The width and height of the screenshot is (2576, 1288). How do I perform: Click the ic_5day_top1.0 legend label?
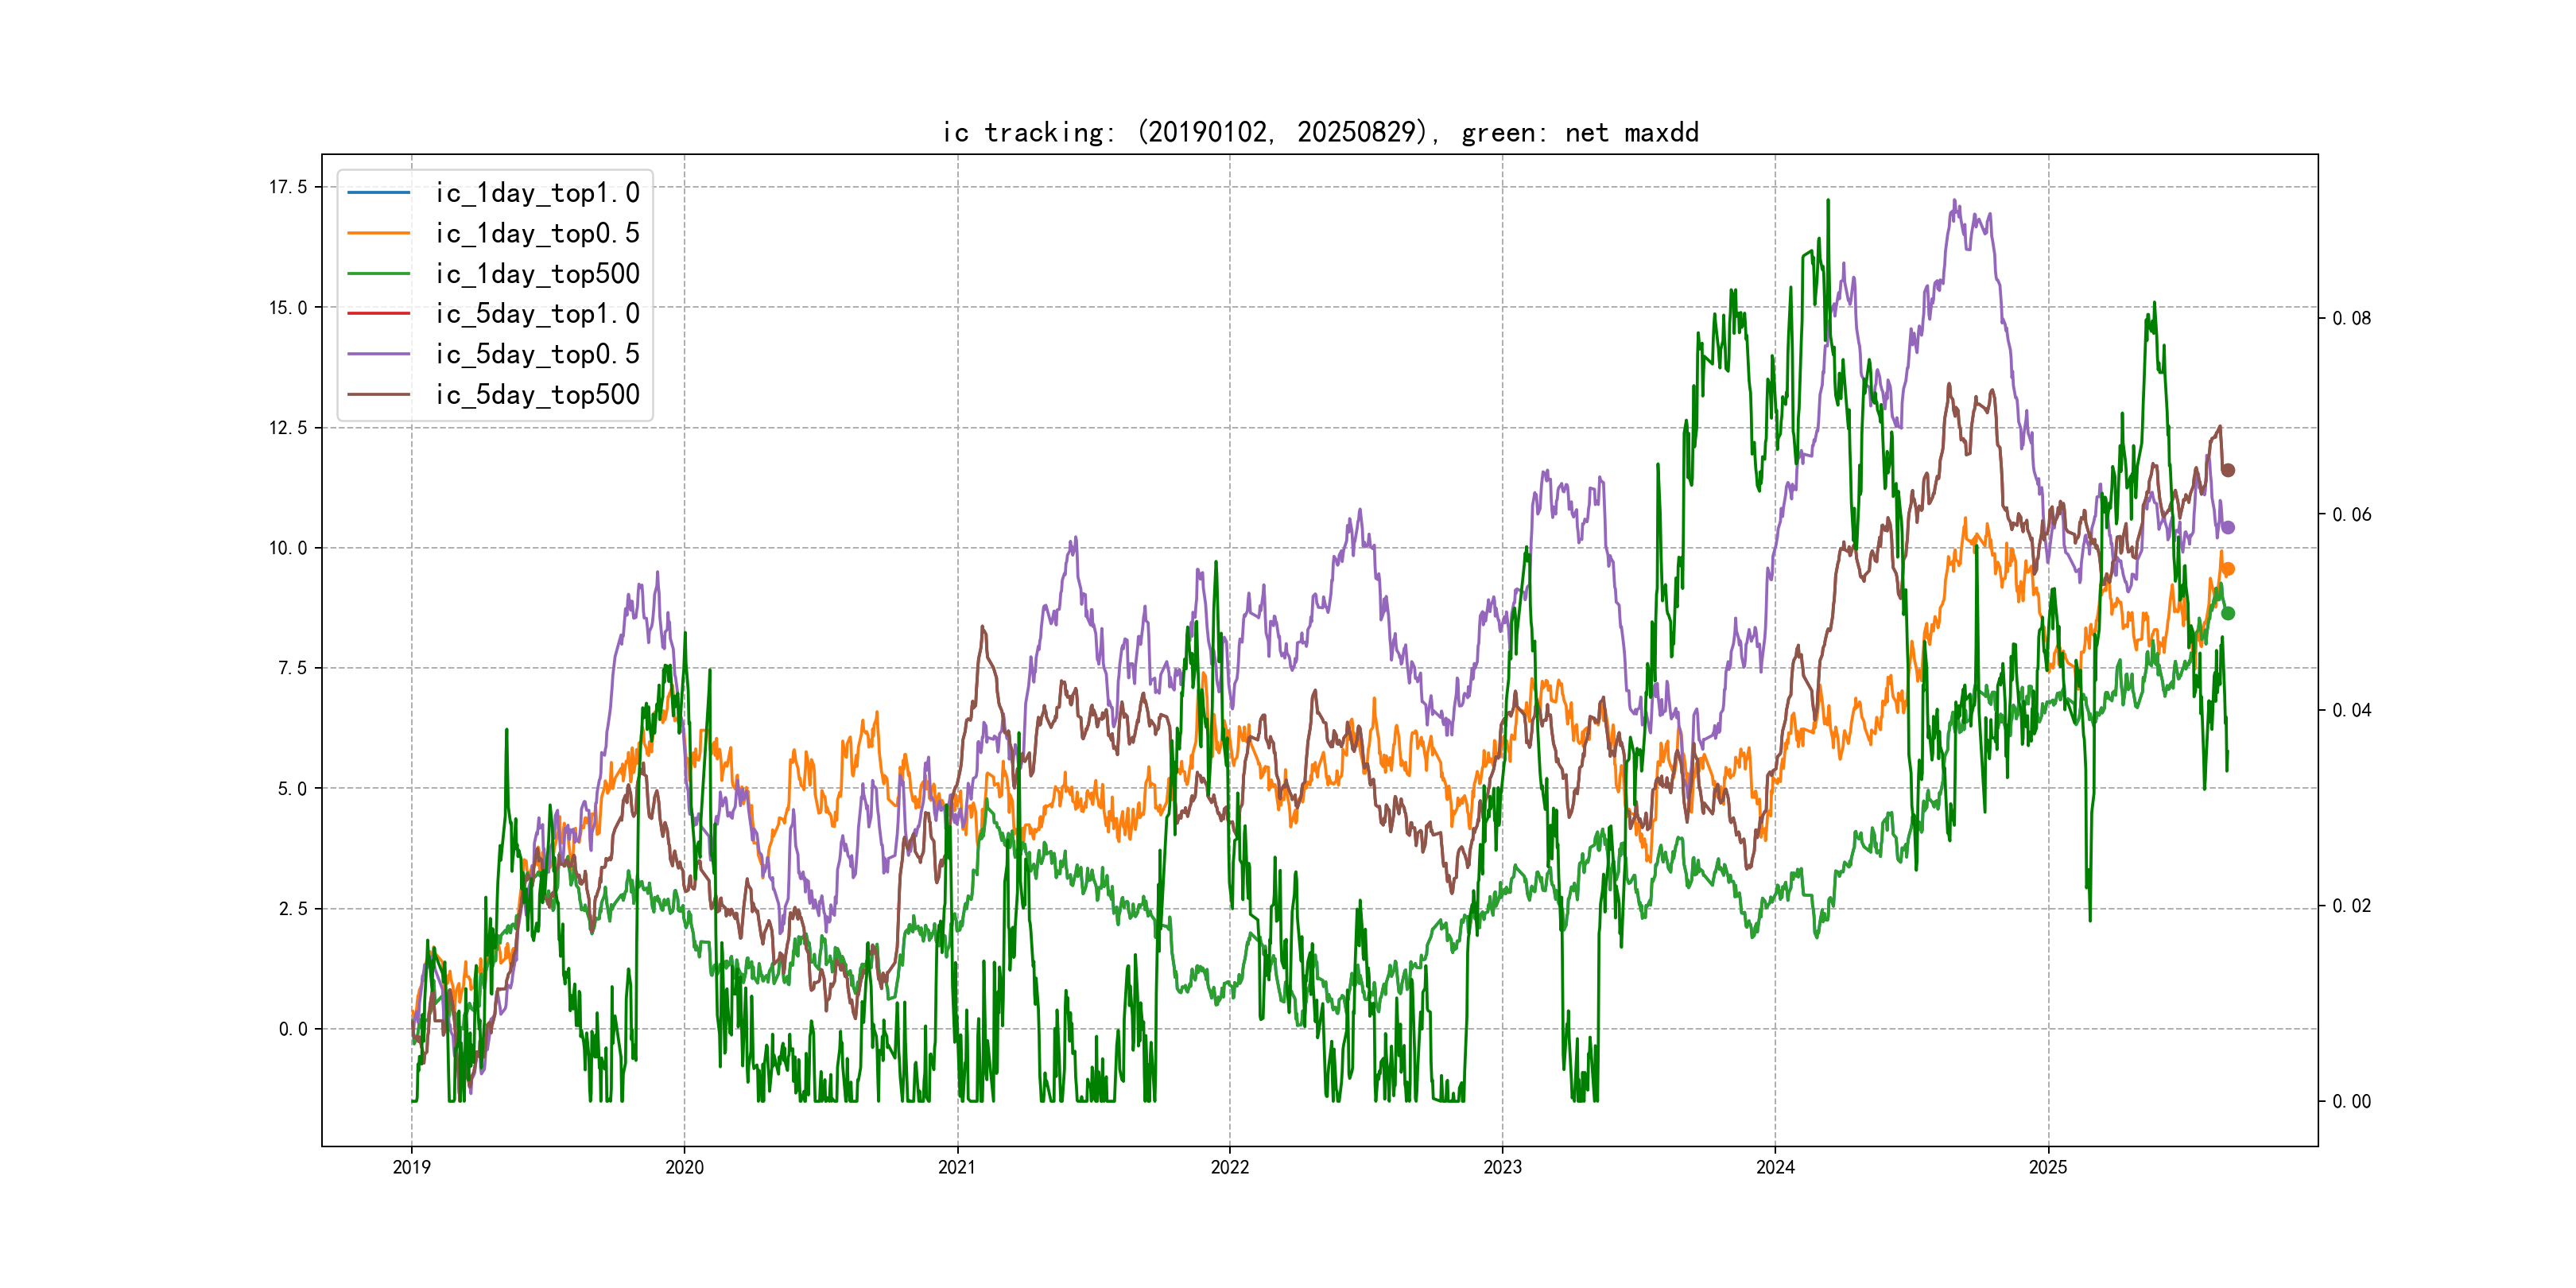click(537, 313)
